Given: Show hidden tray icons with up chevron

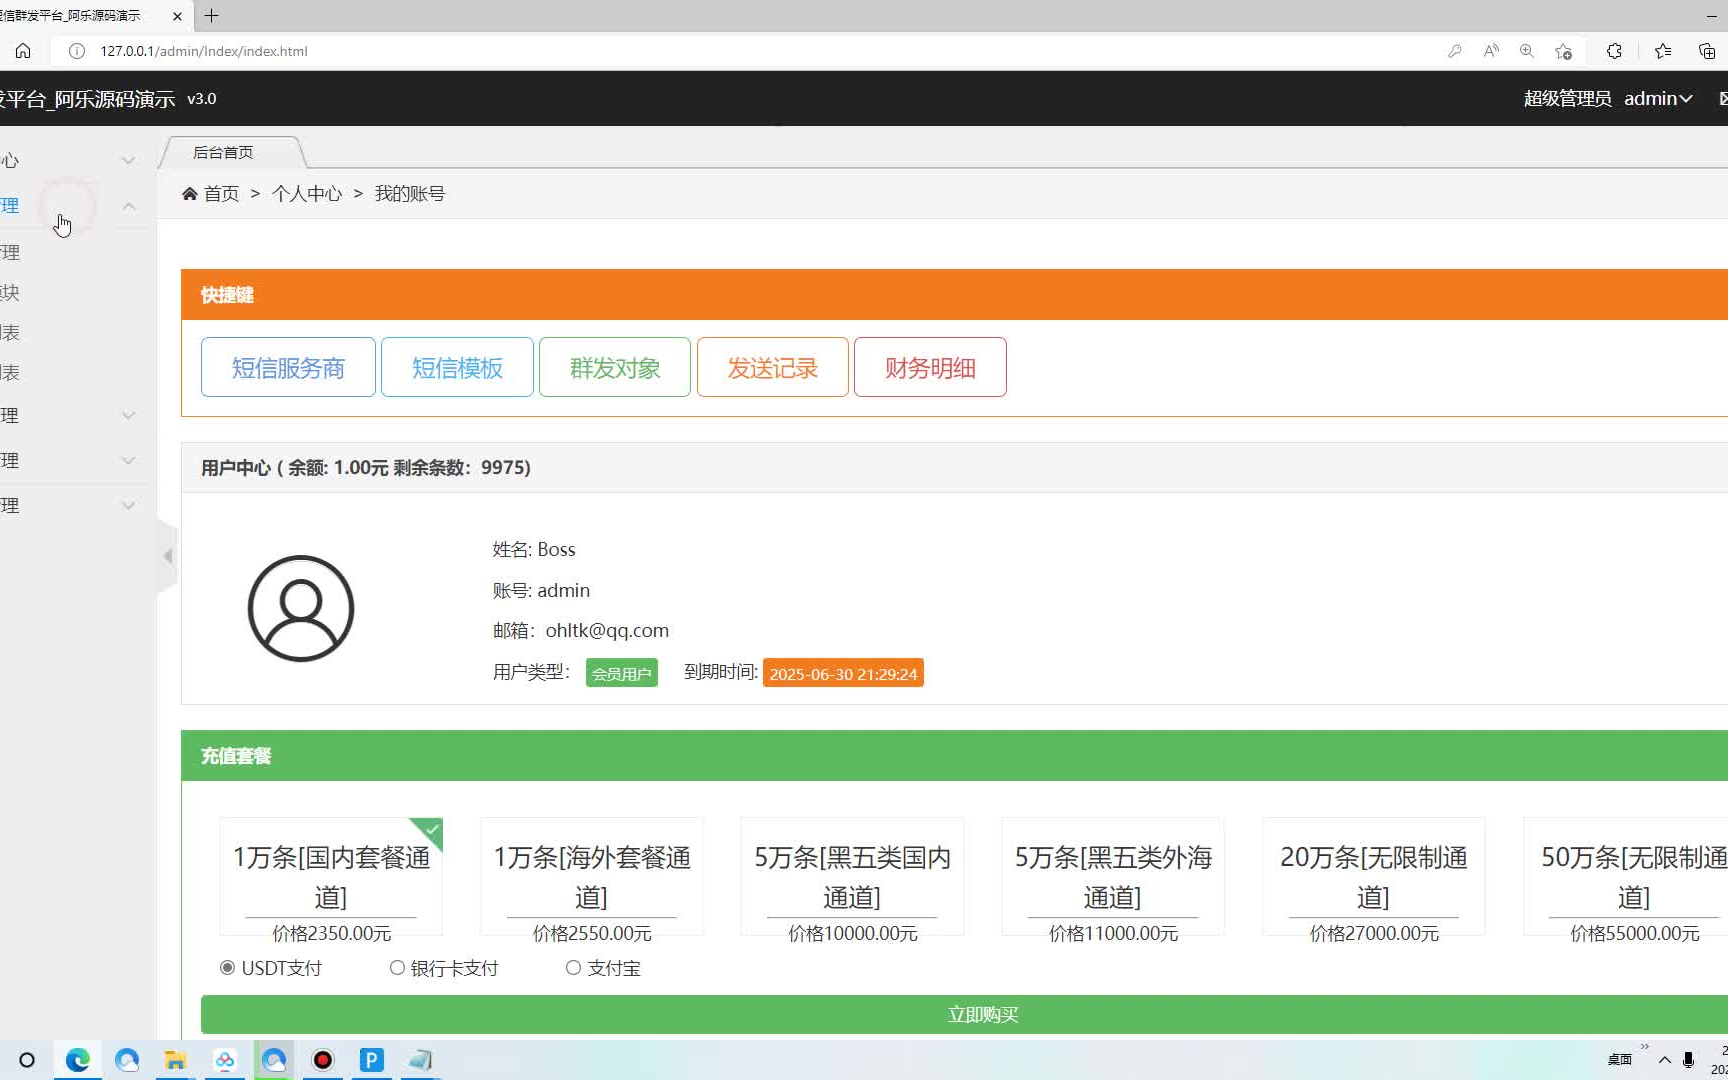Looking at the screenshot, I should coord(1664,1060).
